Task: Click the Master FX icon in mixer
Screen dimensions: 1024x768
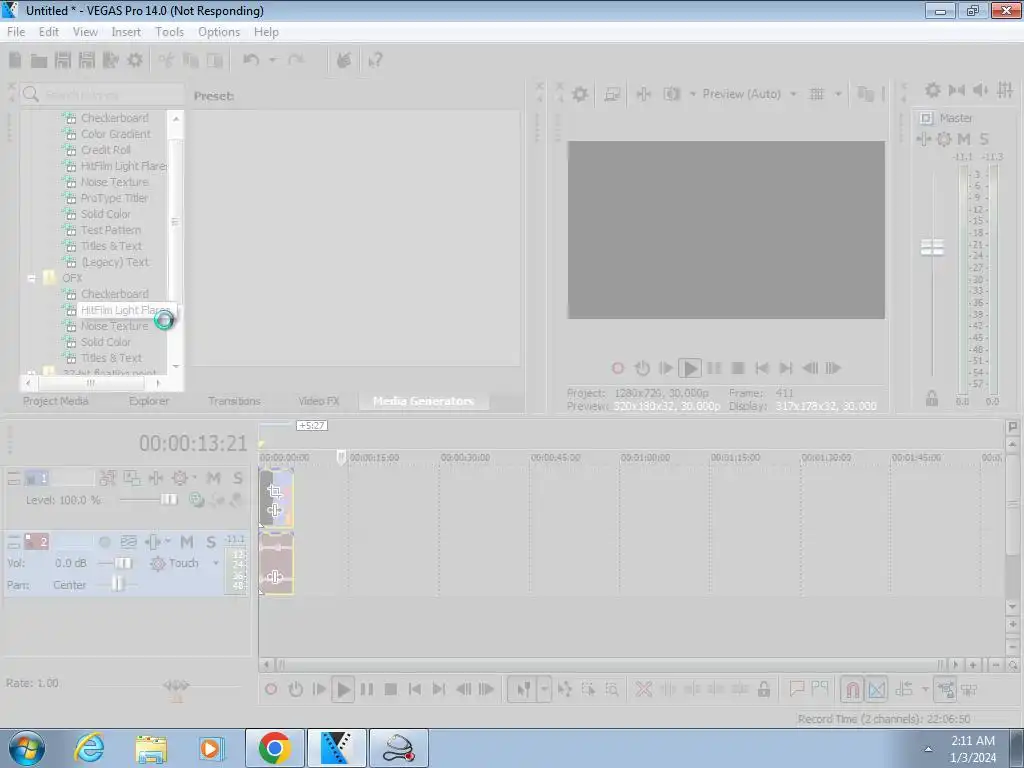Action: click(923, 138)
